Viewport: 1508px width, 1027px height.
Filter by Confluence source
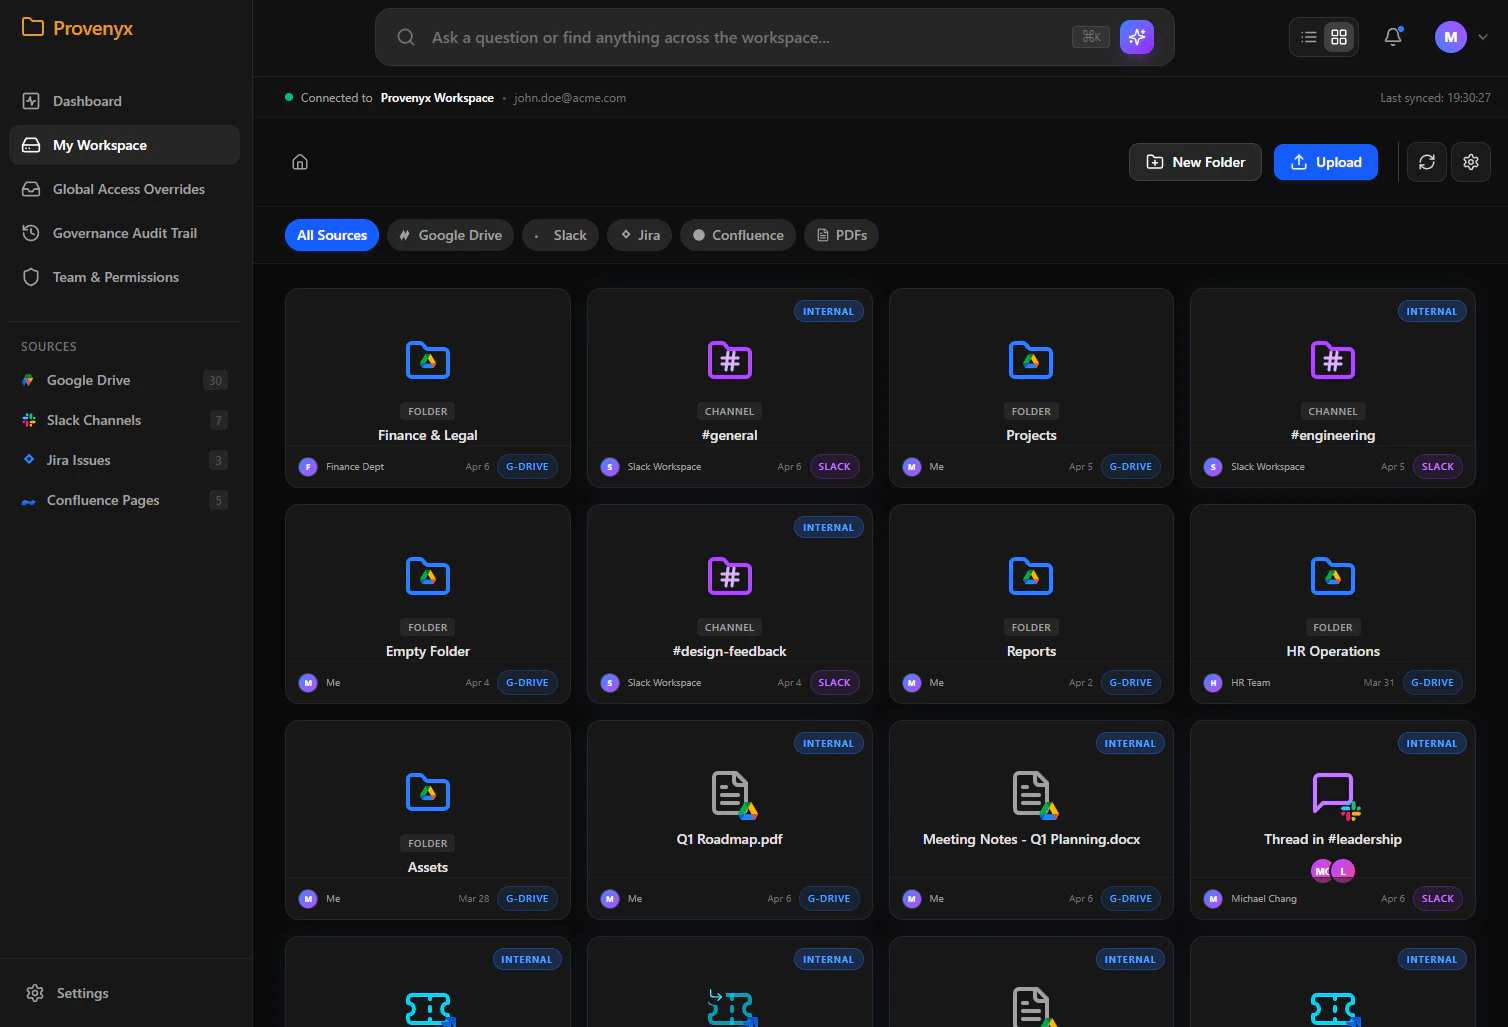pos(738,235)
